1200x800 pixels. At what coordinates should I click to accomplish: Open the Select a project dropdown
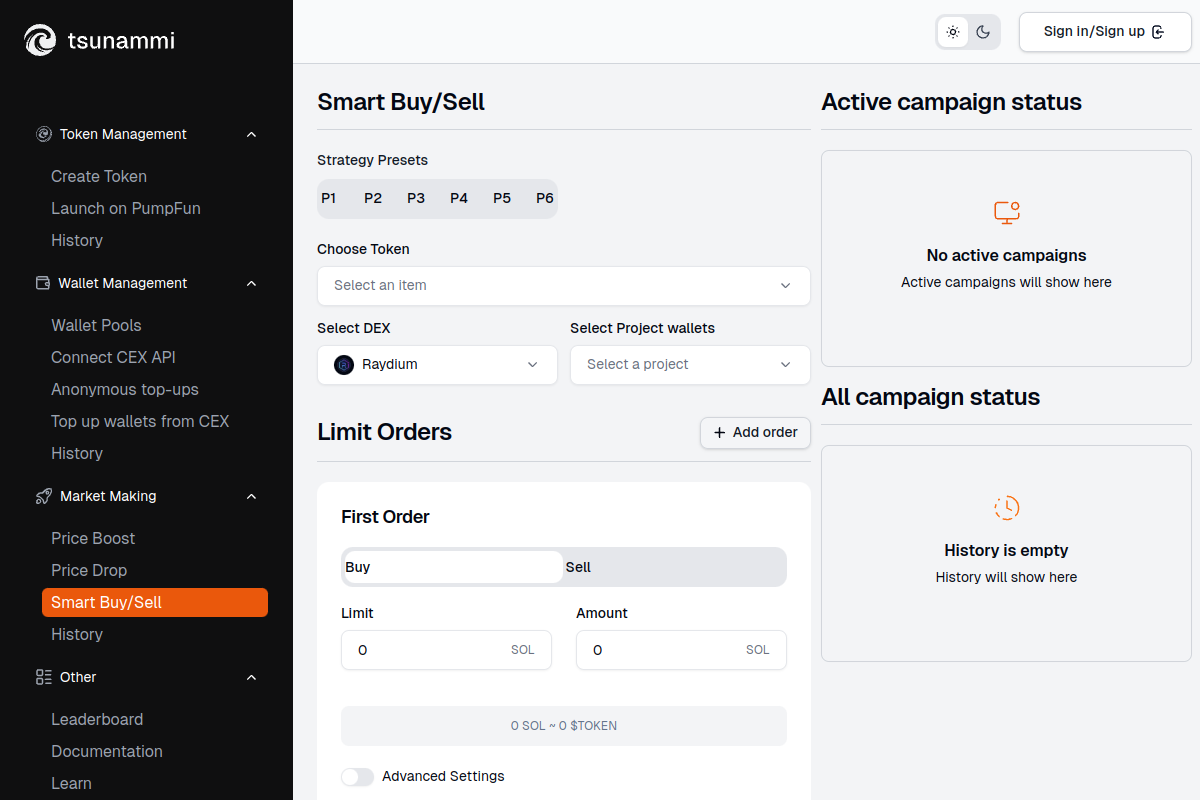click(690, 365)
